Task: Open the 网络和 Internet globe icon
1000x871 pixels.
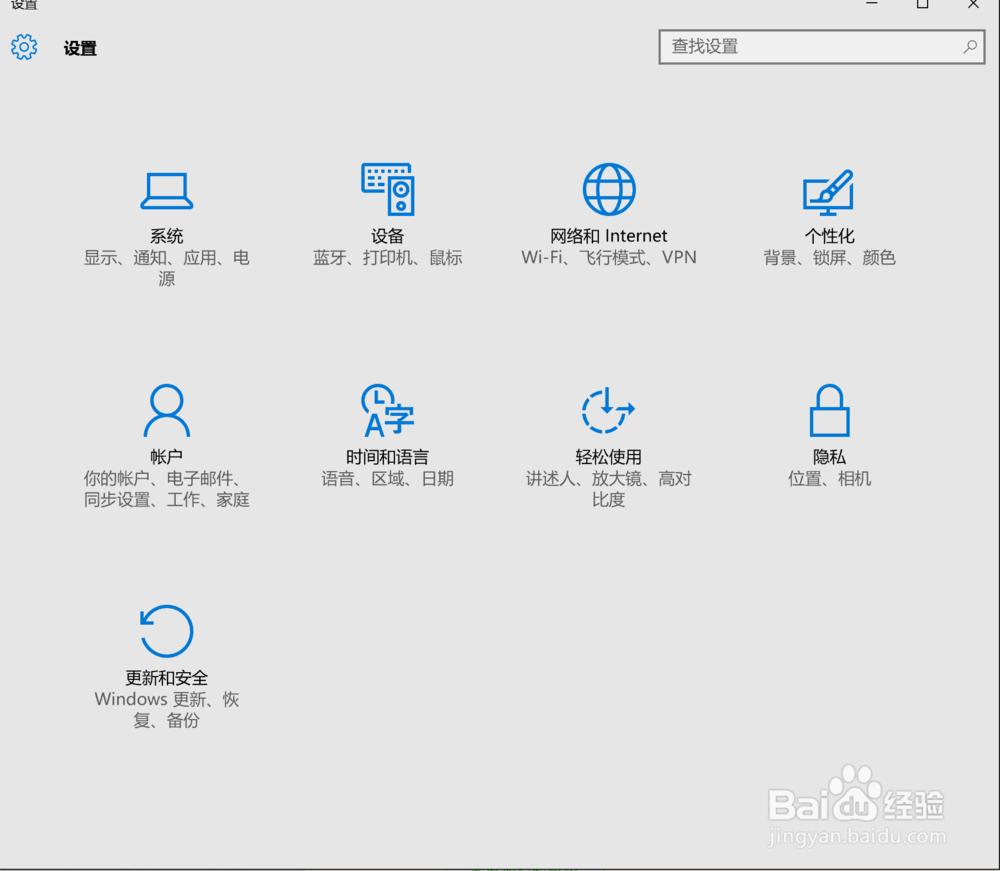Action: (x=609, y=189)
